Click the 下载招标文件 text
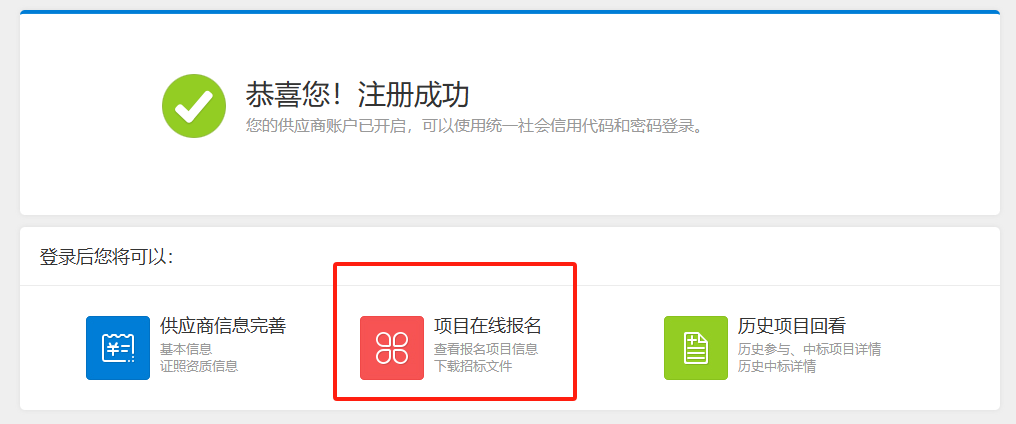The image size is (1016, 424). point(473,366)
